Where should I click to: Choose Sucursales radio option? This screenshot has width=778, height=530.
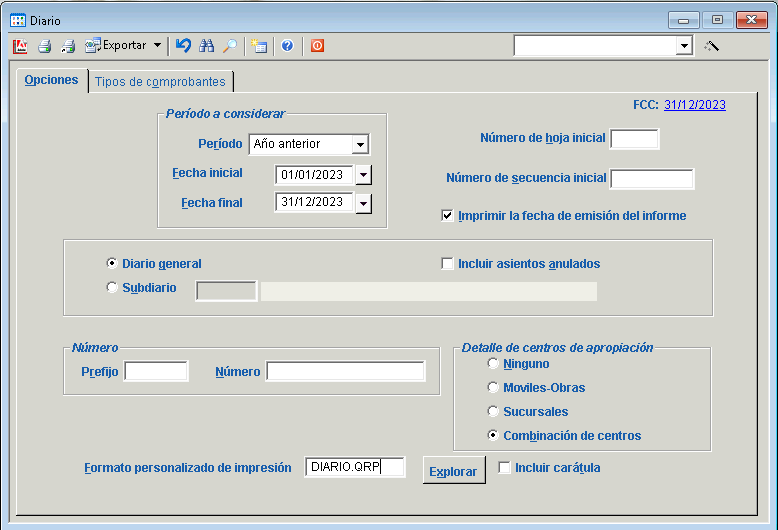point(493,411)
